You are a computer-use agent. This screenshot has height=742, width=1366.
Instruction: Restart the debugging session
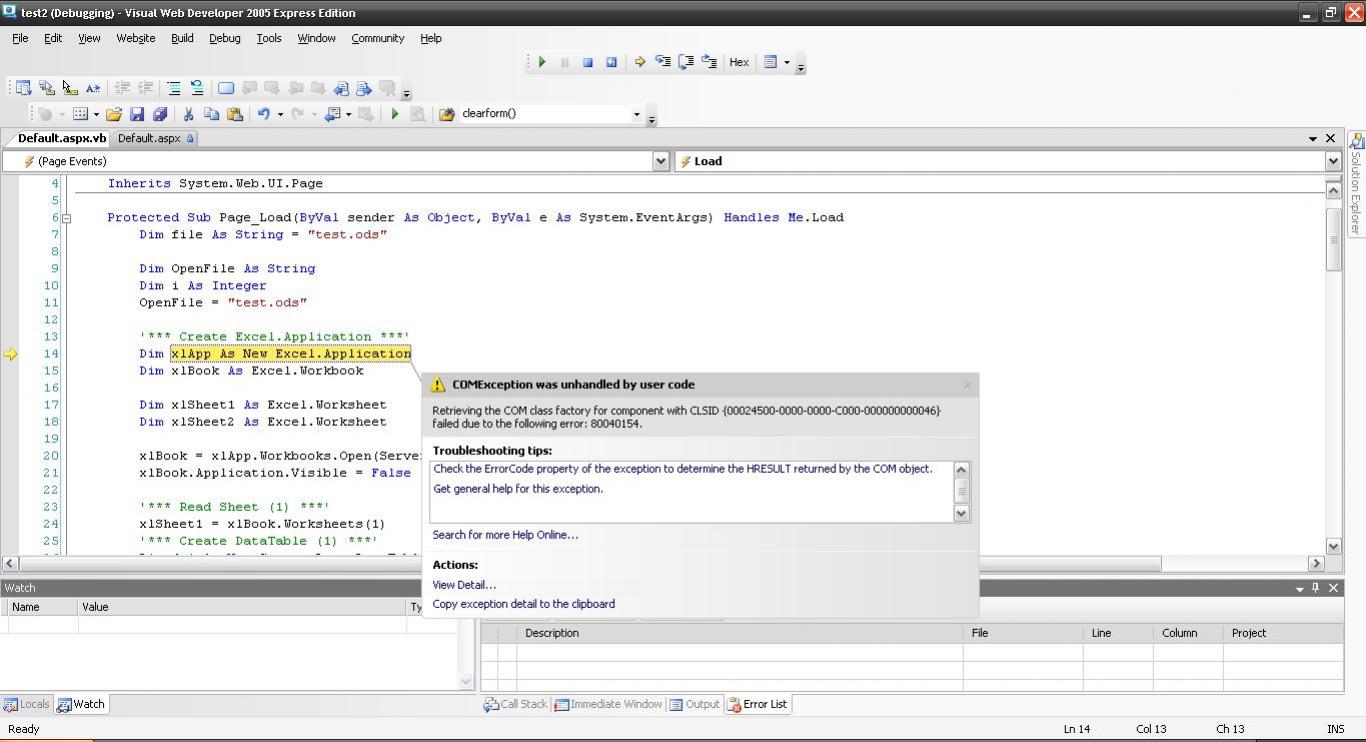coord(611,62)
